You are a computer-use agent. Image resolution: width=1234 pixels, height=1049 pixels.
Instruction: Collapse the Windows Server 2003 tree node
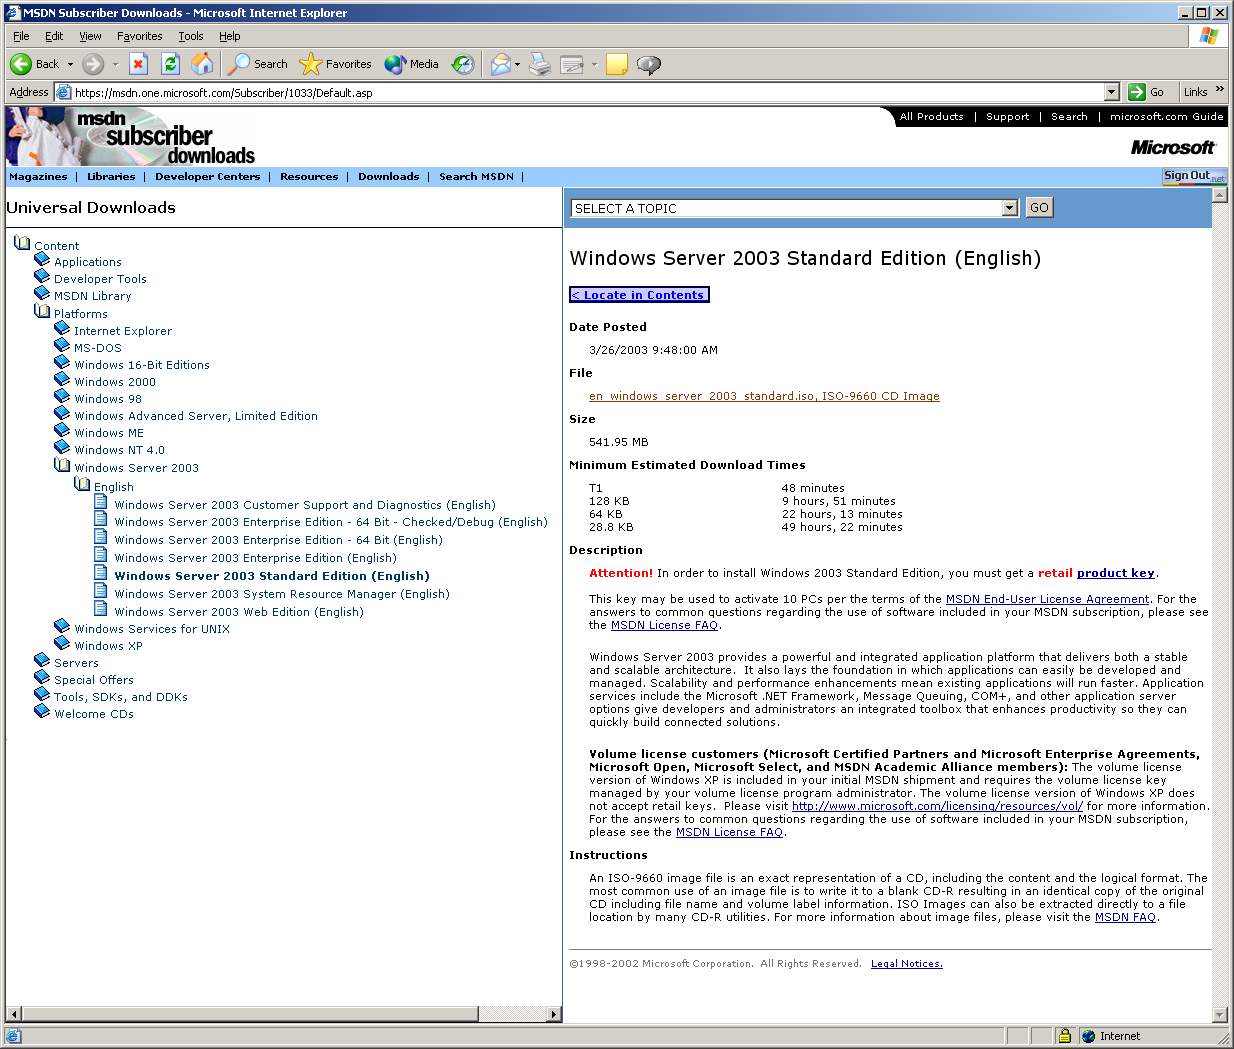point(61,467)
